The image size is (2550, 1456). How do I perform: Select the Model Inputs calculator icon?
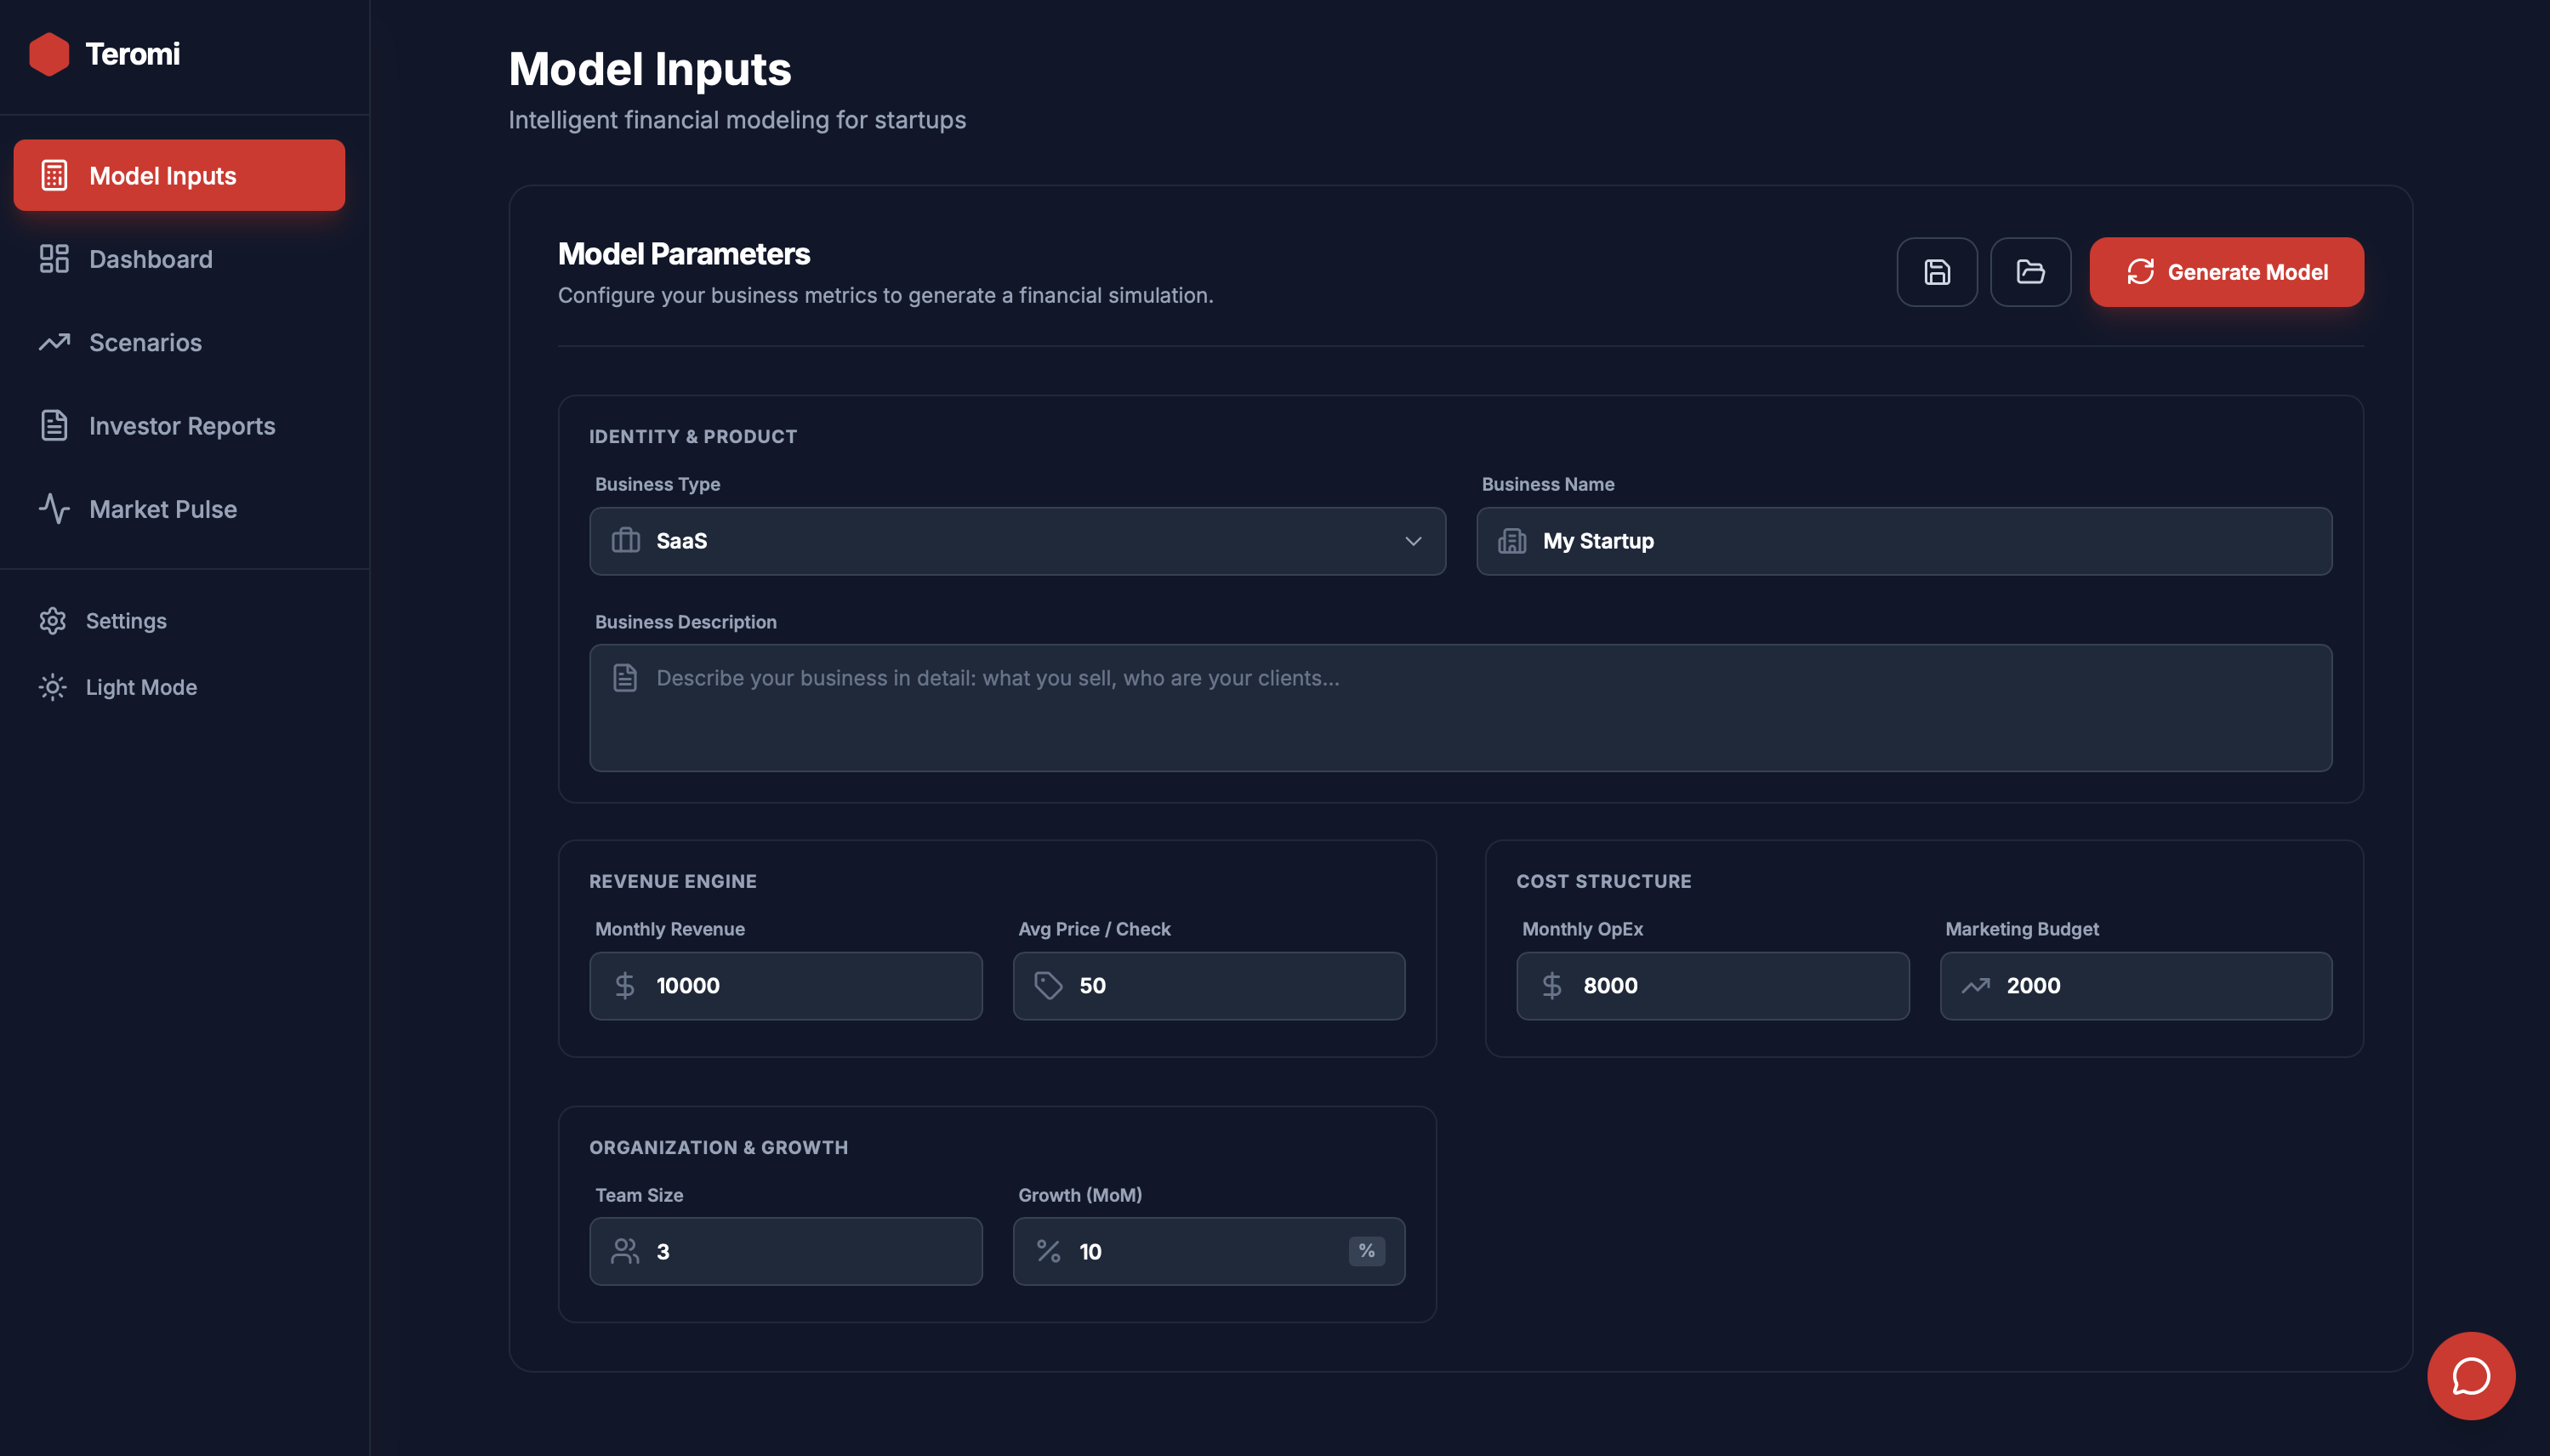coord(53,174)
